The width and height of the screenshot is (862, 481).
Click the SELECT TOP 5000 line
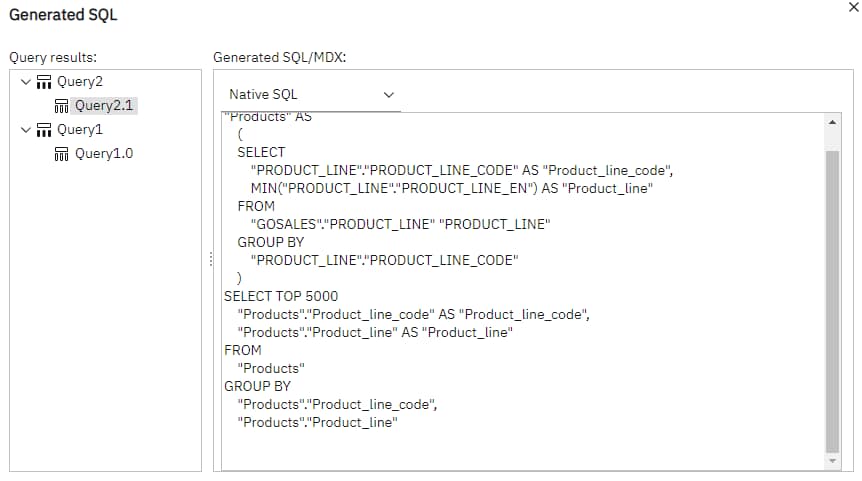[281, 296]
